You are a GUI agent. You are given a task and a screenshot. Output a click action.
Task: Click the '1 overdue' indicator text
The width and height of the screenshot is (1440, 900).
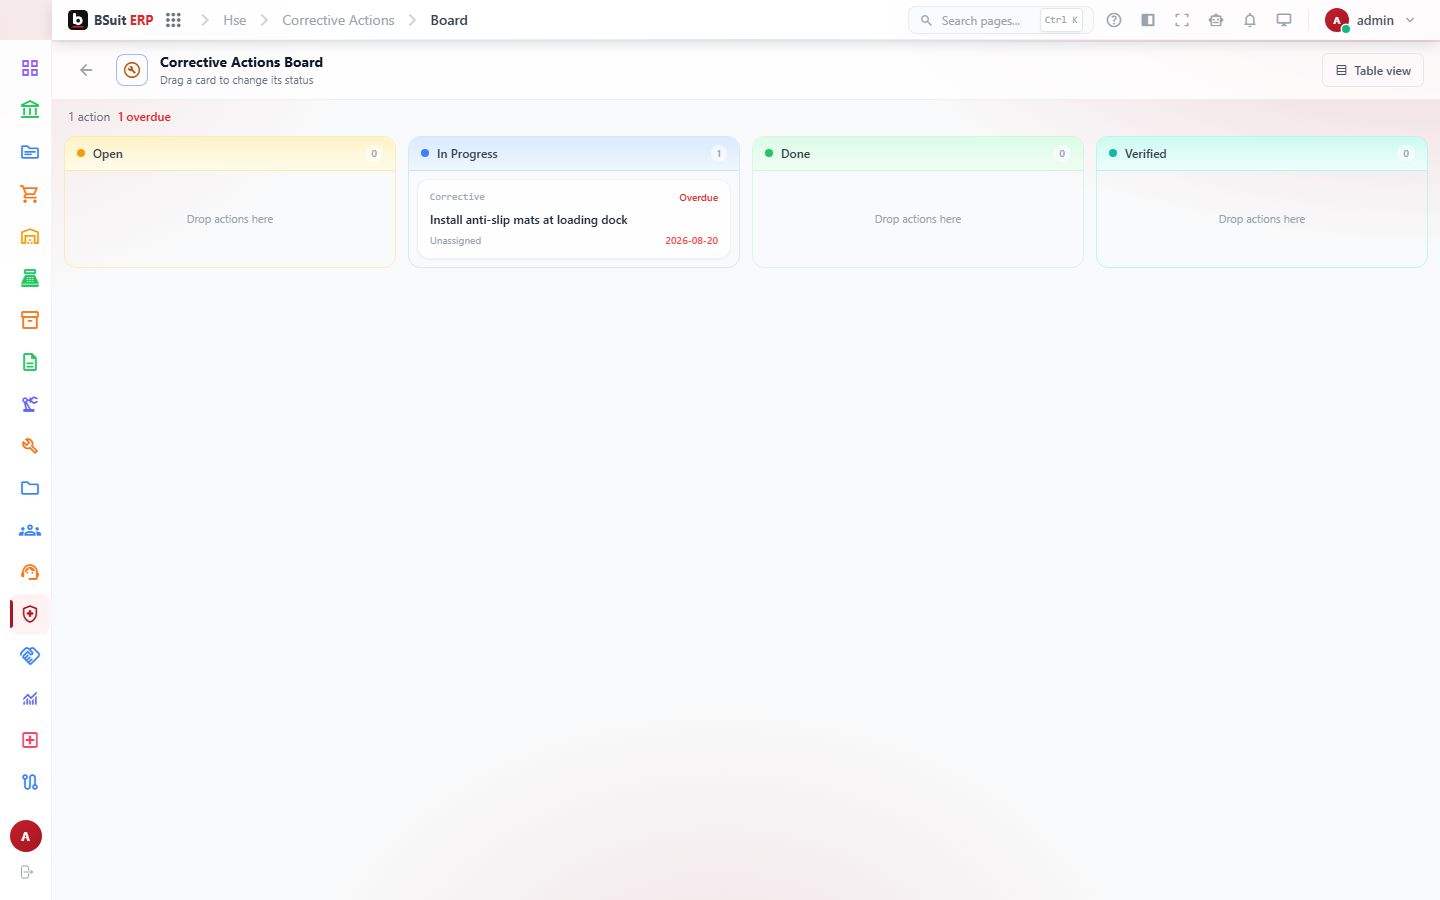click(x=144, y=117)
